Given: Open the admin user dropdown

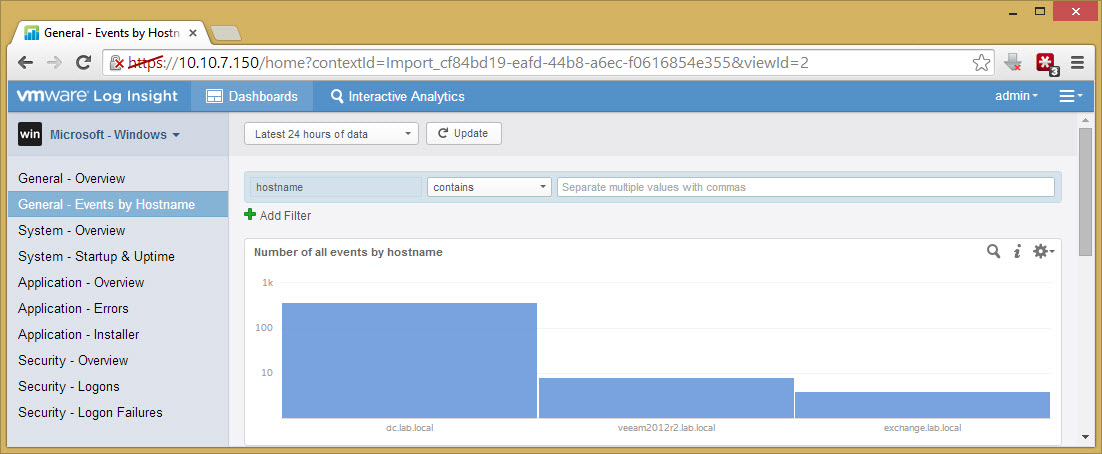Looking at the screenshot, I should pos(1016,96).
